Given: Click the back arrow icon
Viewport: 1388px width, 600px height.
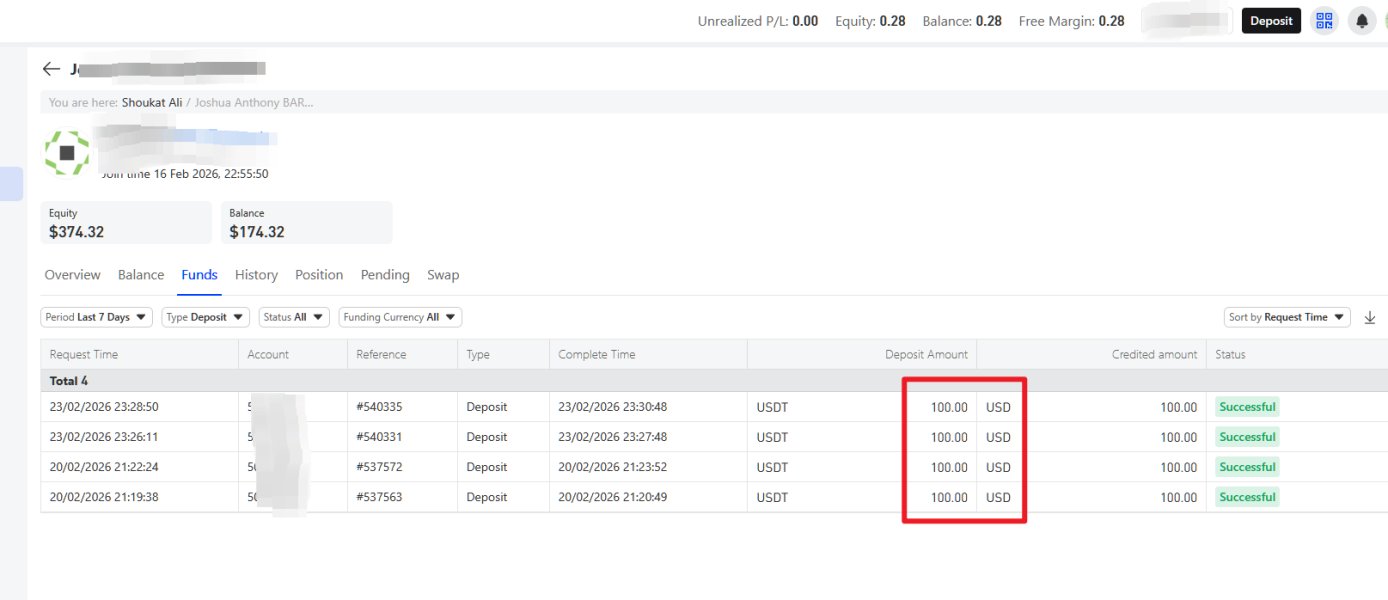Looking at the screenshot, I should pyautogui.click(x=51, y=69).
